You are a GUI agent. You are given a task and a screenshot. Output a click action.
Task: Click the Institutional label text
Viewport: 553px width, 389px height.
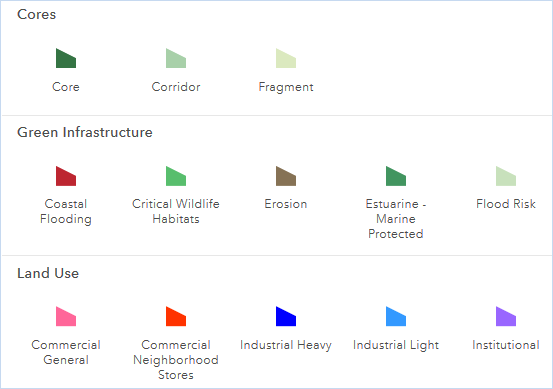(x=506, y=345)
